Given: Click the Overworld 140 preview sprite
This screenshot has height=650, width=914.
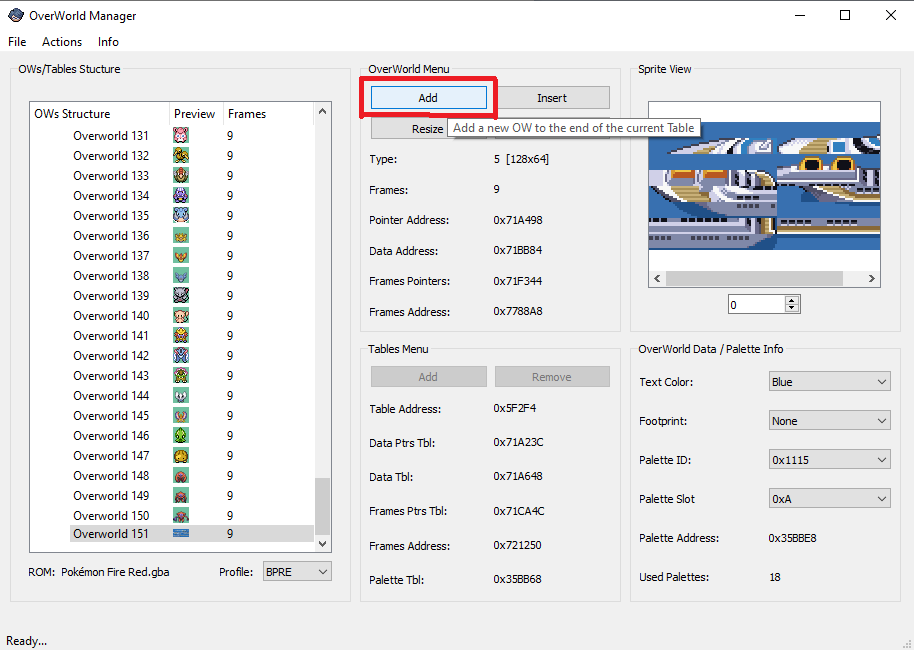Looking at the screenshot, I should [x=181, y=316].
